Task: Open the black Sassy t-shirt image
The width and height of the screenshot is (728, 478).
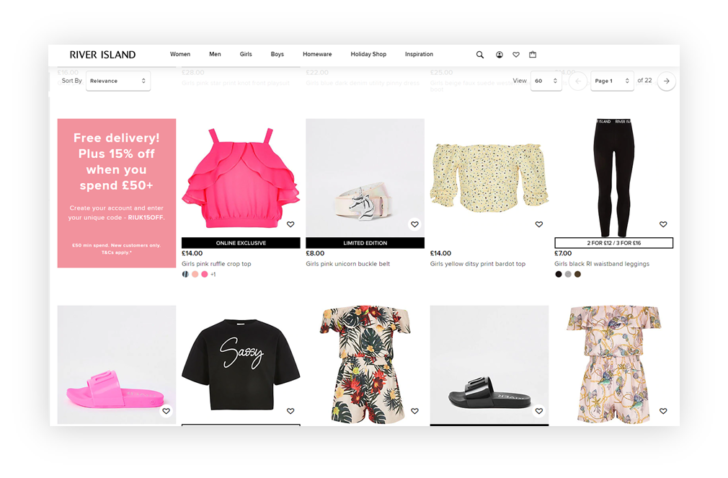Action: 240,365
